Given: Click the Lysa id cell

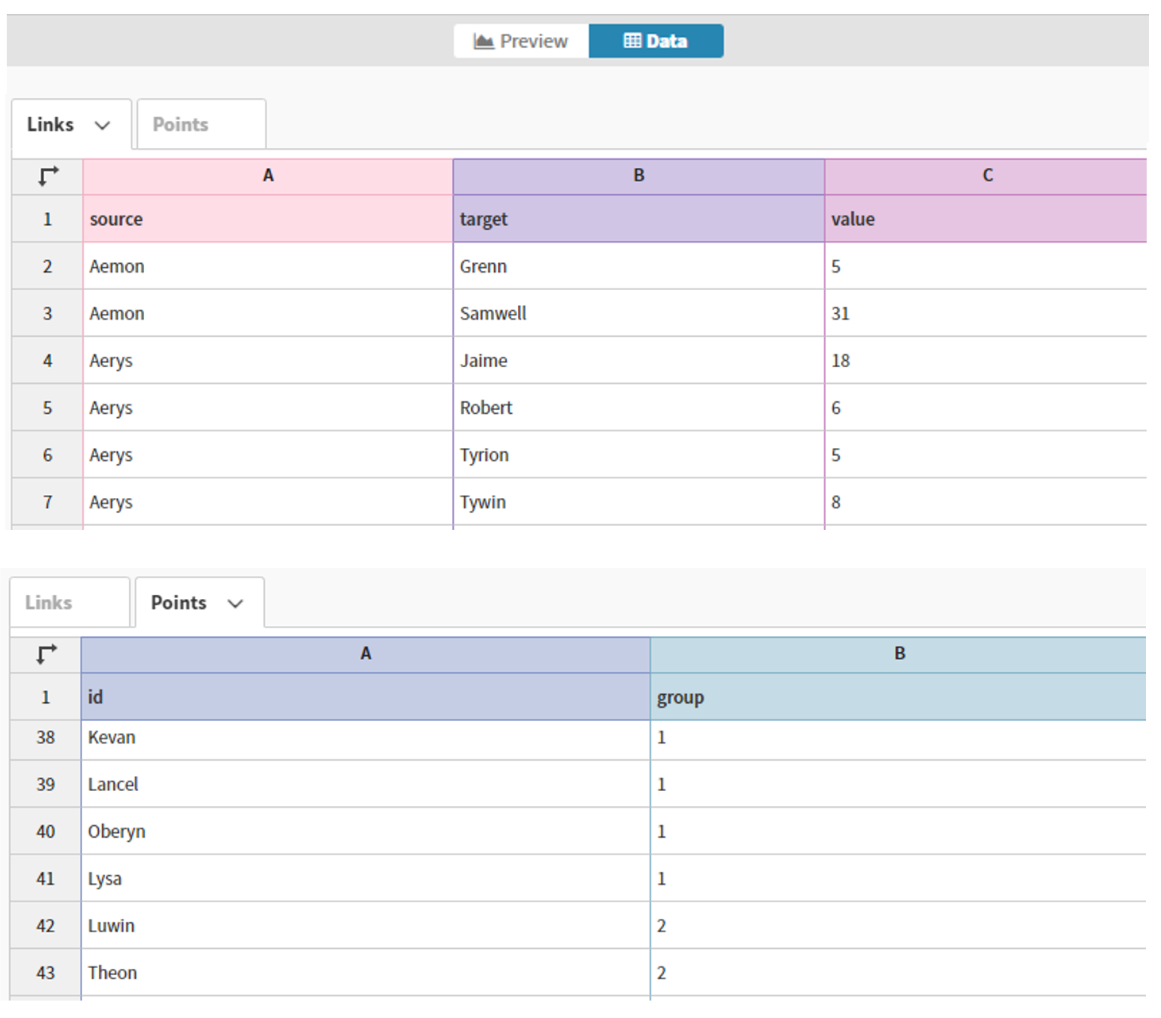Looking at the screenshot, I should point(366,879).
